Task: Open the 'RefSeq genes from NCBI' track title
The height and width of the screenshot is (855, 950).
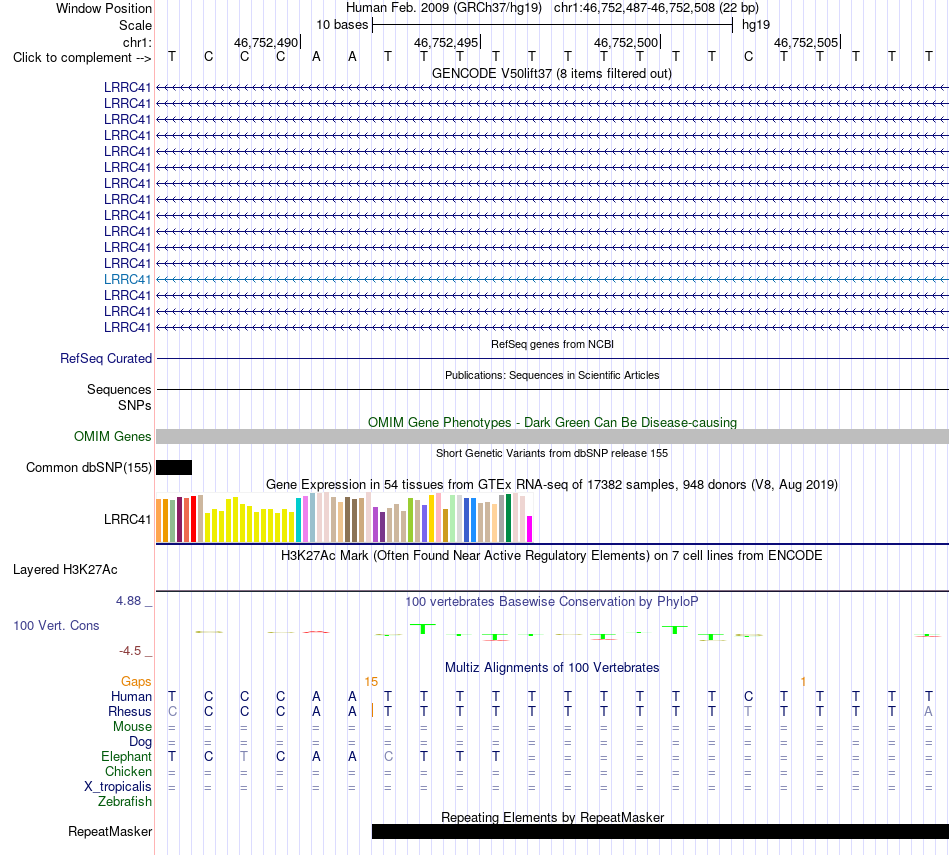Action: 552,344
